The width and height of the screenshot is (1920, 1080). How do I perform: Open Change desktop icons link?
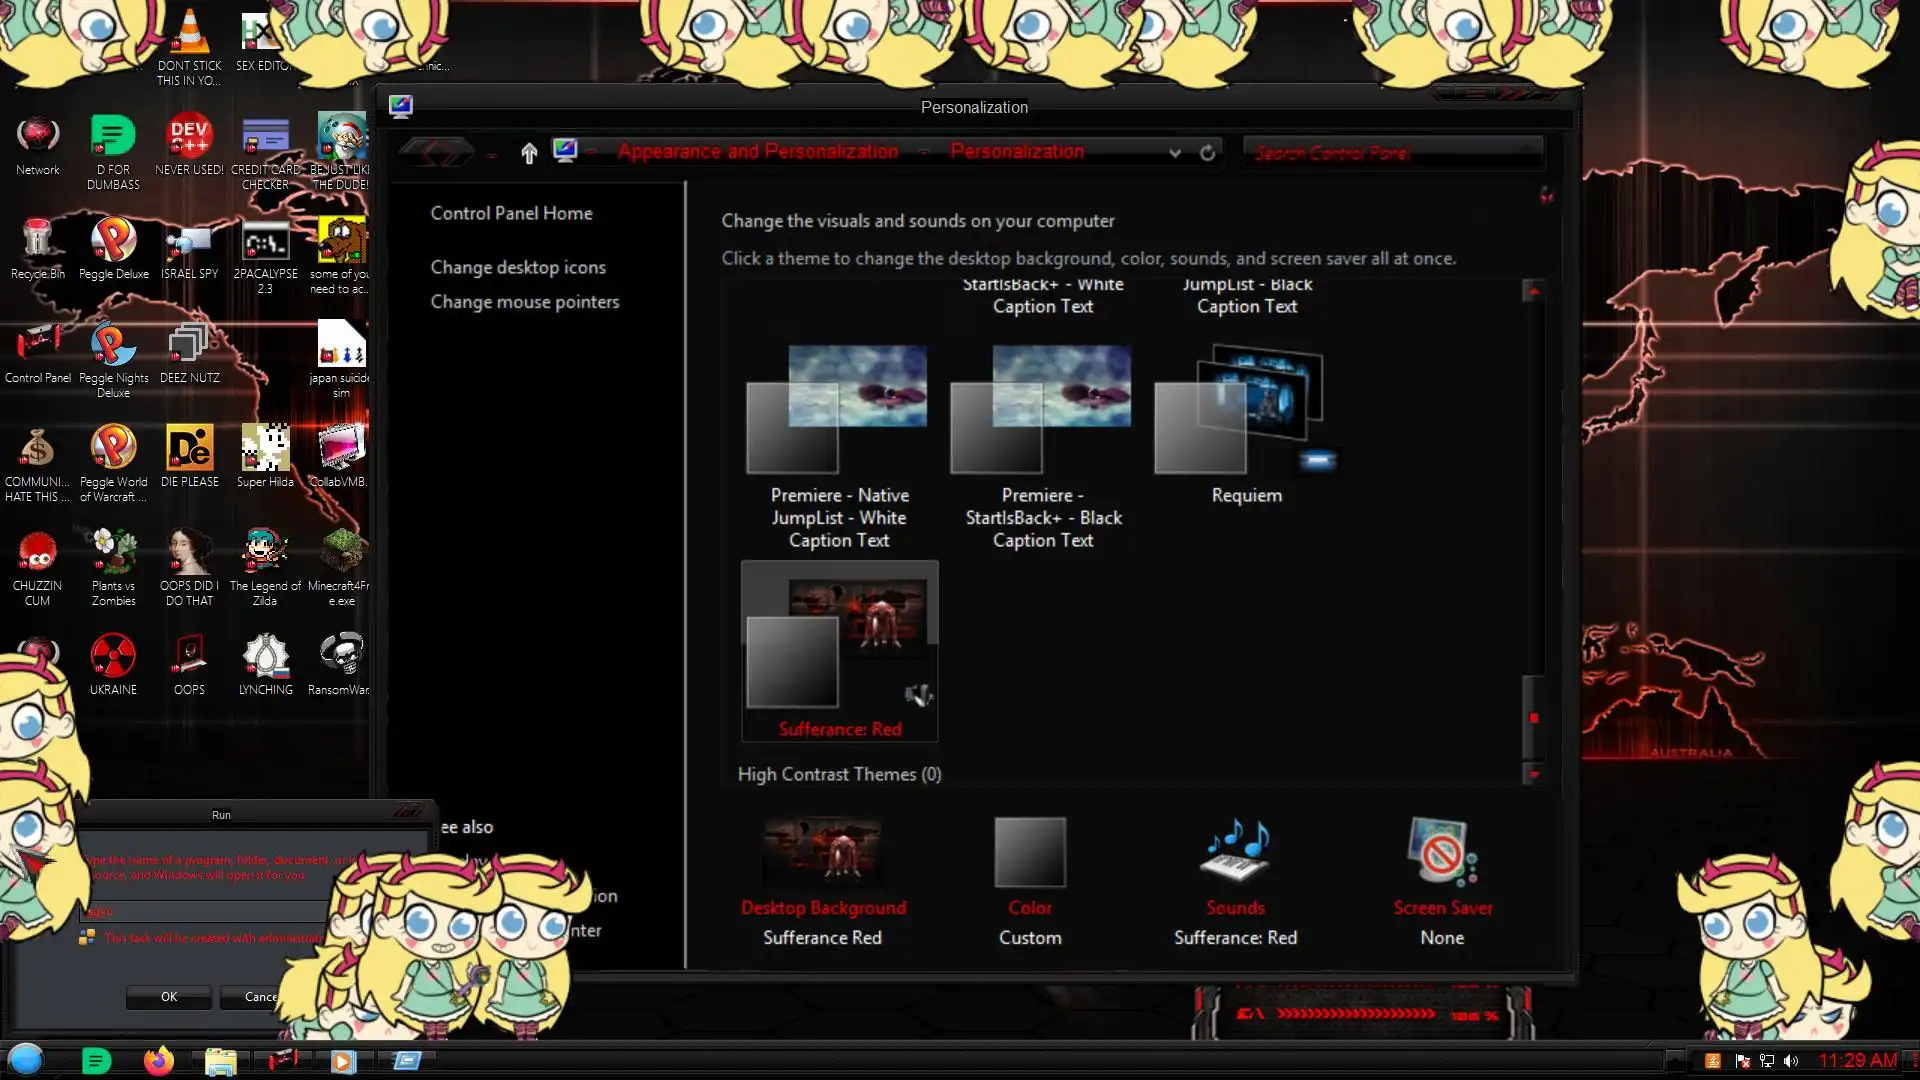[518, 267]
